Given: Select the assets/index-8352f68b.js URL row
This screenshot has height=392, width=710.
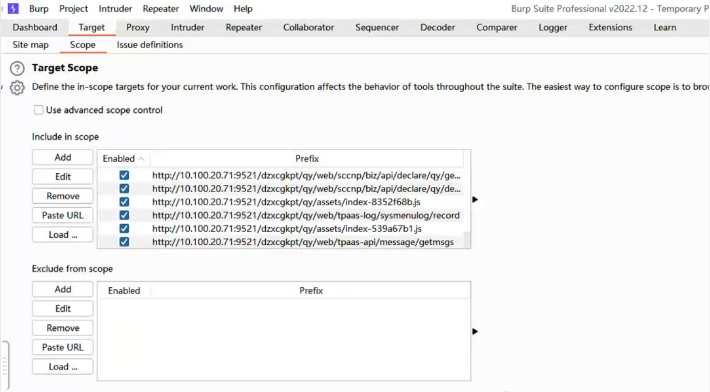Looking at the screenshot, I should tap(281, 202).
